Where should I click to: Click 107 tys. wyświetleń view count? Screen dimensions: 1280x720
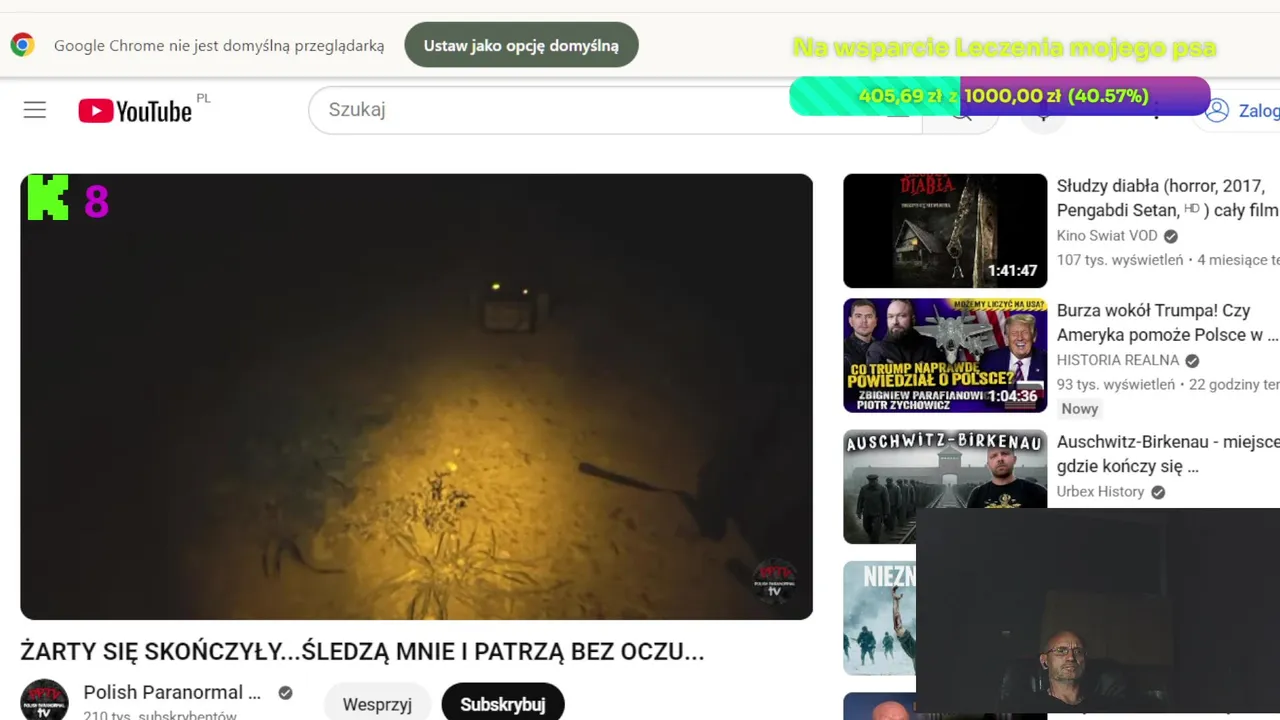[1120, 260]
